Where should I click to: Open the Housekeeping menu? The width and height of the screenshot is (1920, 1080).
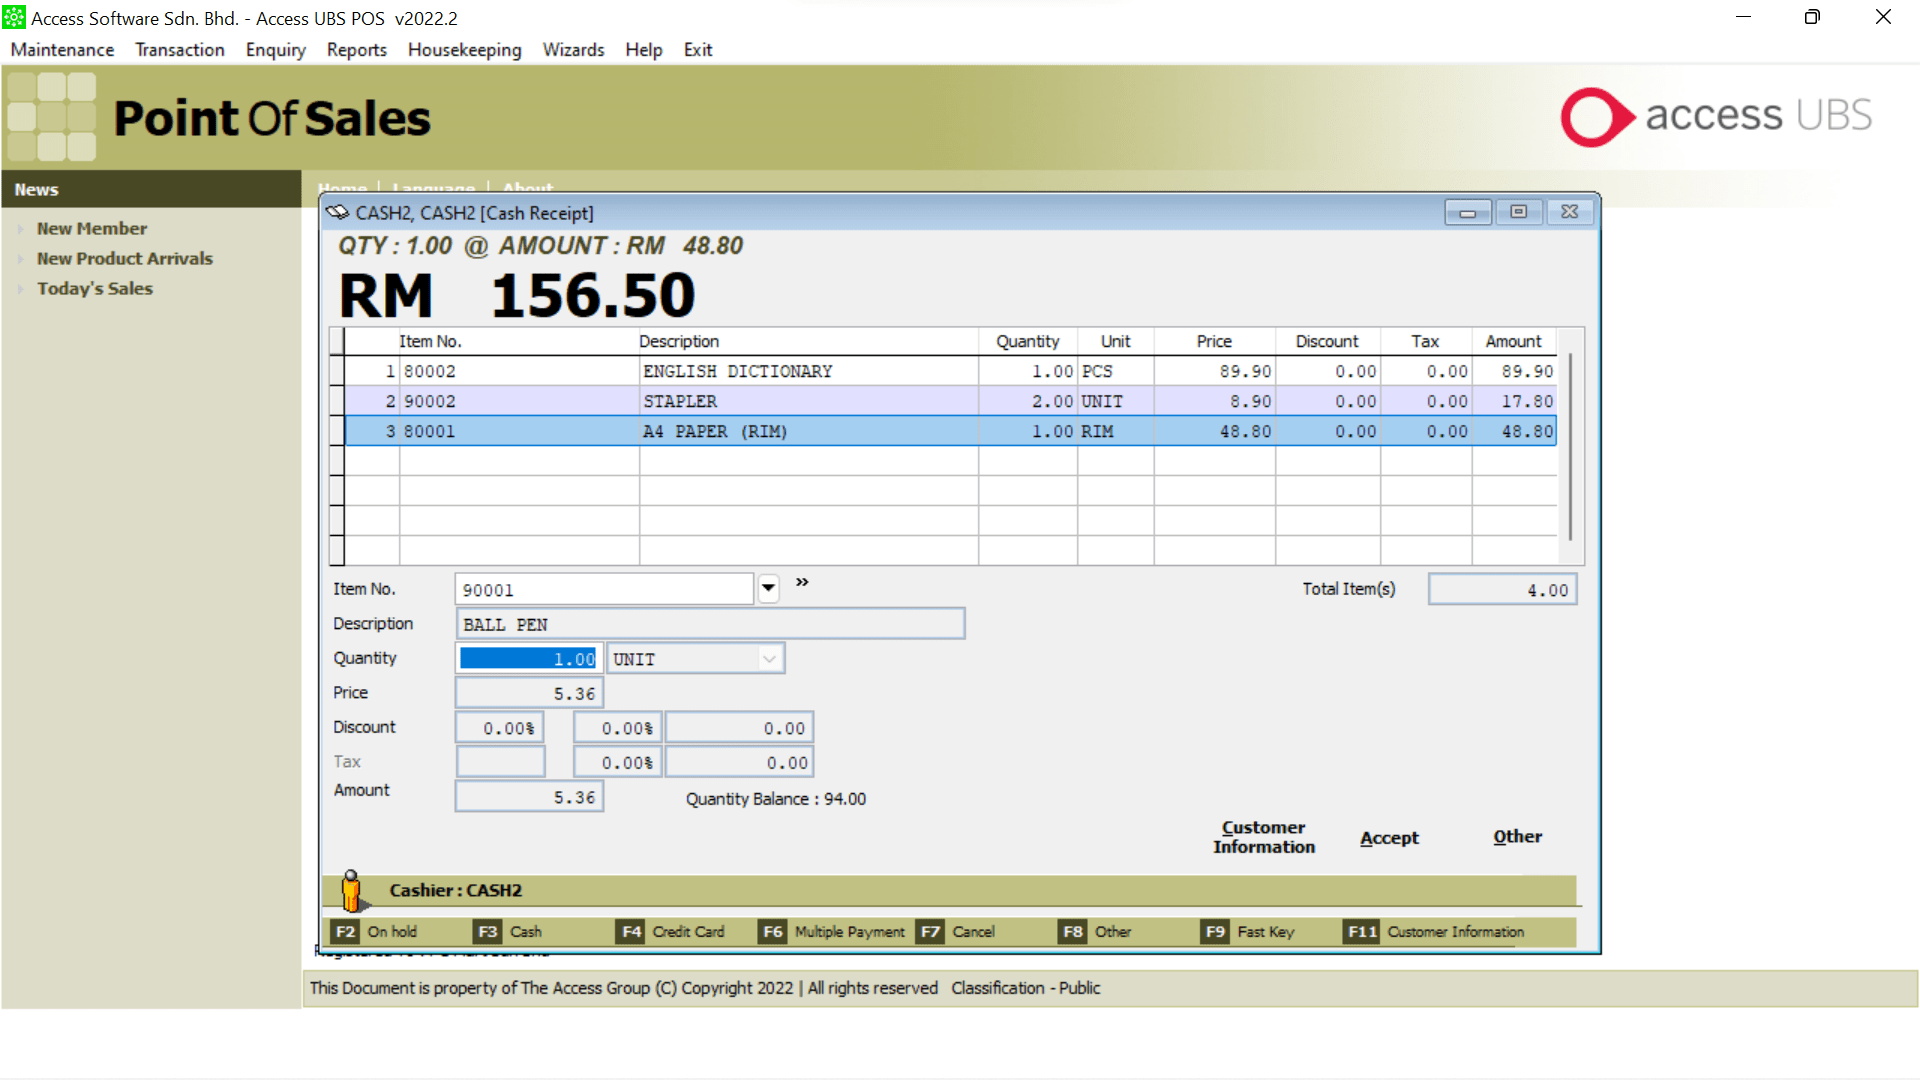(464, 50)
